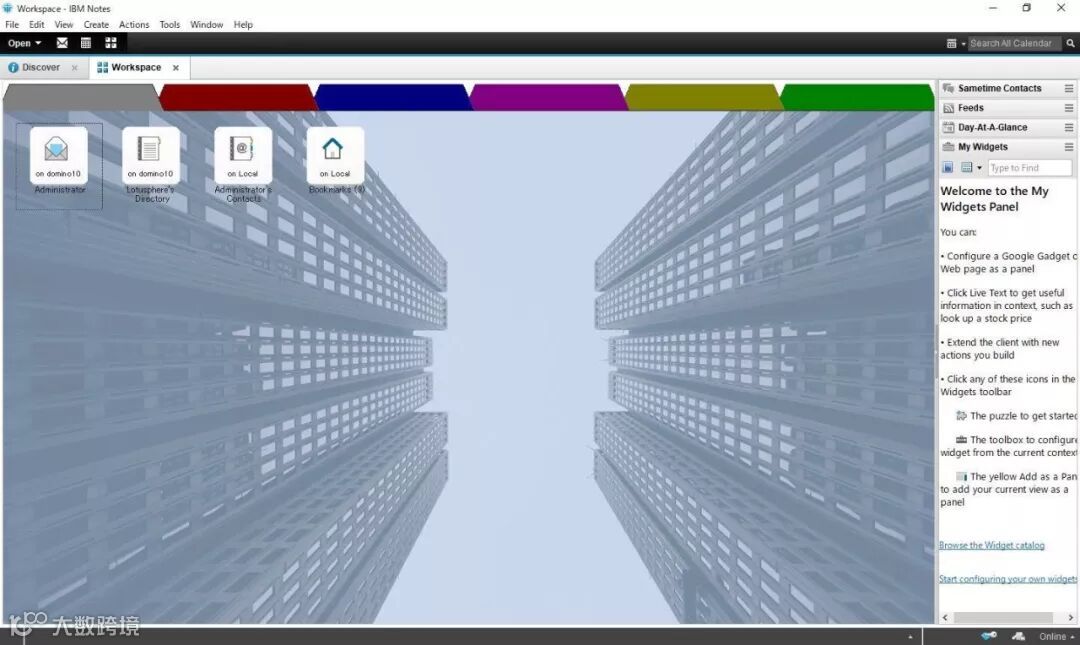This screenshot has width=1080, height=645.
Task: Click the My Widgets toolbox icon
Action: pyautogui.click(x=948, y=147)
